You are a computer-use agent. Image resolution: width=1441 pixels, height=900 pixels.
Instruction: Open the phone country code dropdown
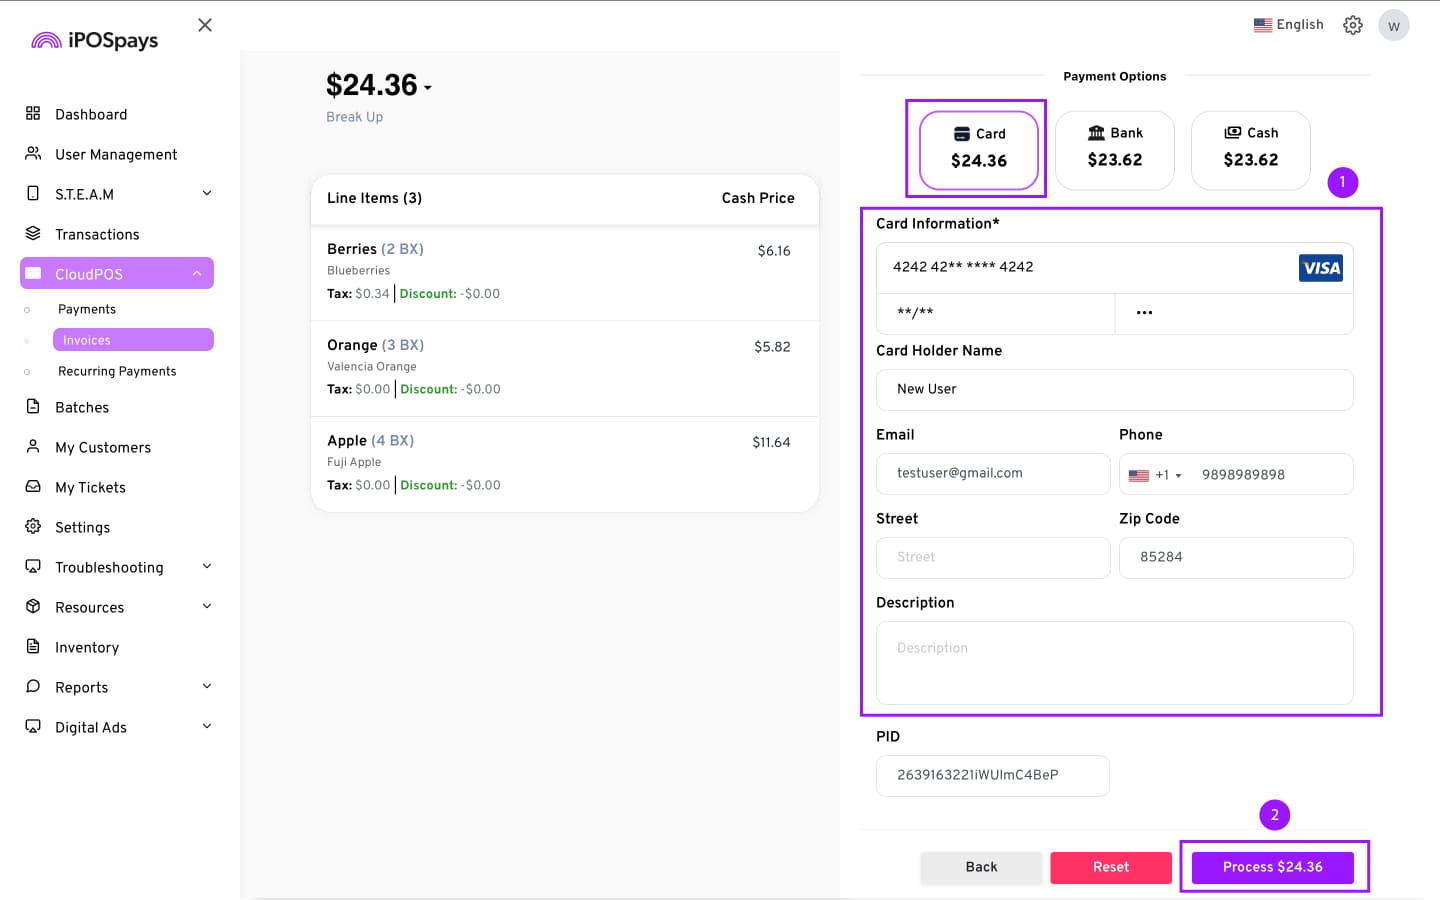tap(1155, 475)
